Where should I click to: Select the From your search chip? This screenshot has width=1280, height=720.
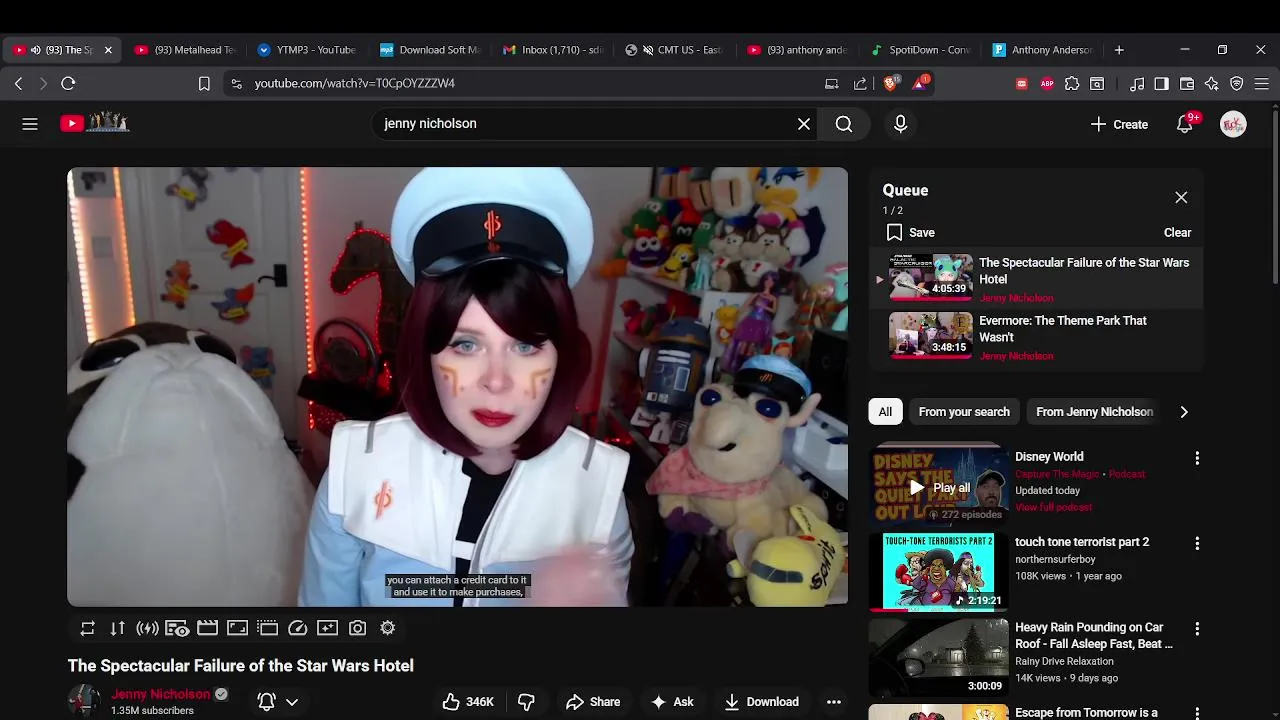(x=964, y=412)
